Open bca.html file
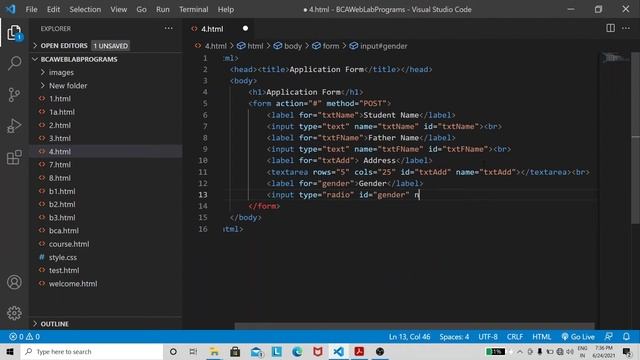The image size is (640, 360). pos(105,231)
